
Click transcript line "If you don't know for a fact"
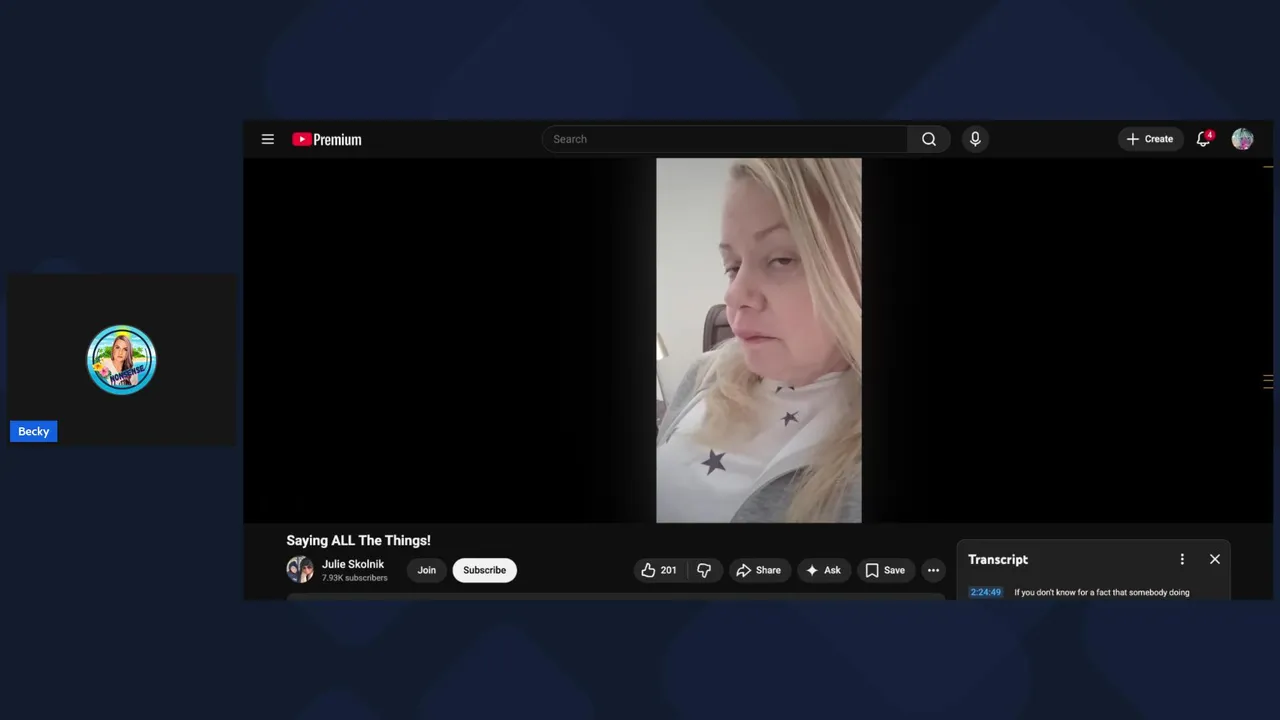point(1101,592)
